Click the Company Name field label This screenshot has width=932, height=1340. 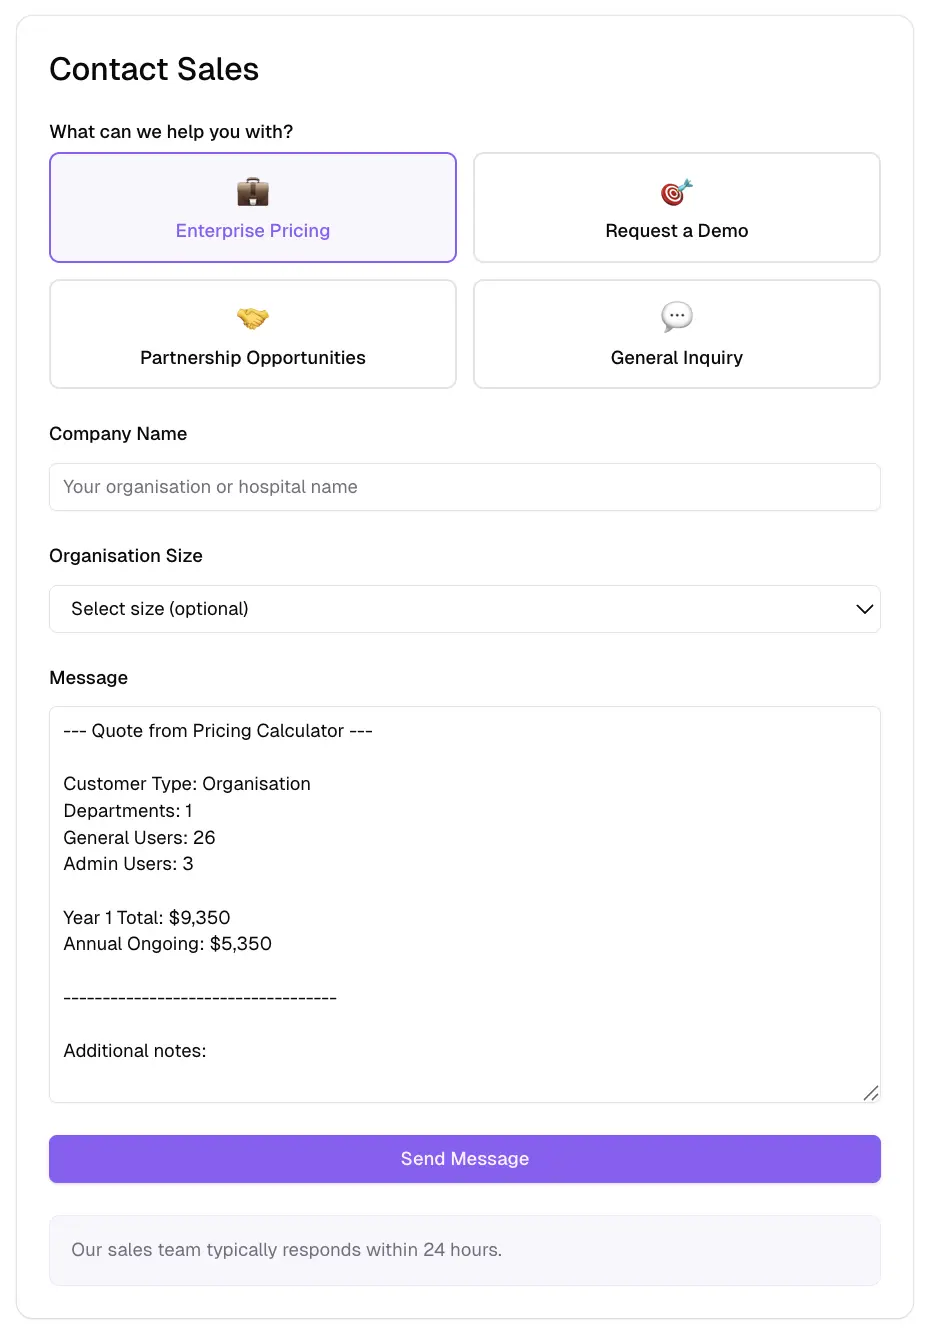tap(118, 434)
